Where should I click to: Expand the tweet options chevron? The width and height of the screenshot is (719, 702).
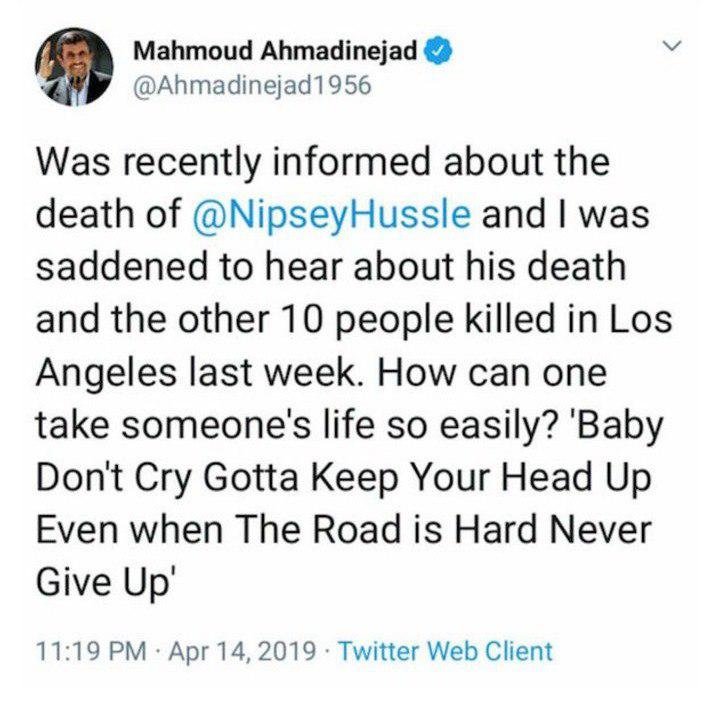pyautogui.click(x=672, y=47)
